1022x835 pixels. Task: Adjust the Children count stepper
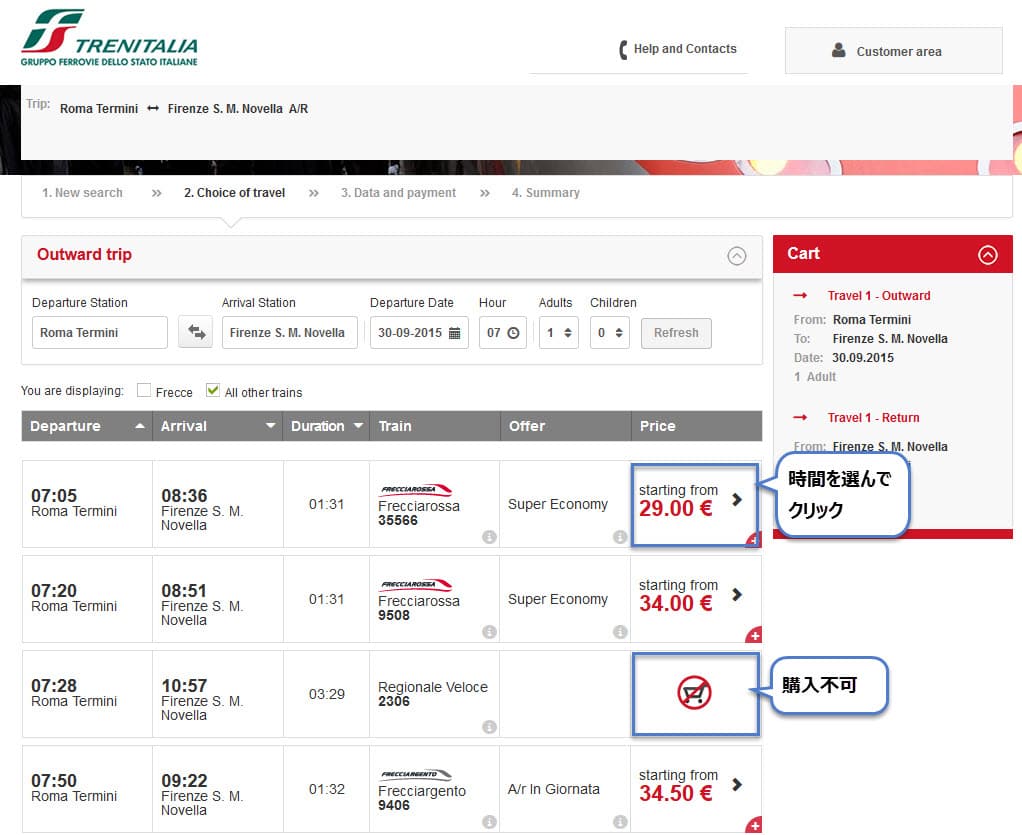tap(619, 333)
